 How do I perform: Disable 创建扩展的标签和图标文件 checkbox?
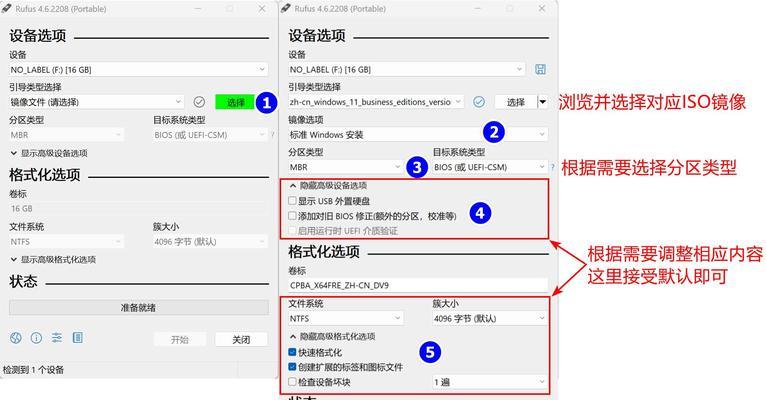pyautogui.click(x=292, y=367)
